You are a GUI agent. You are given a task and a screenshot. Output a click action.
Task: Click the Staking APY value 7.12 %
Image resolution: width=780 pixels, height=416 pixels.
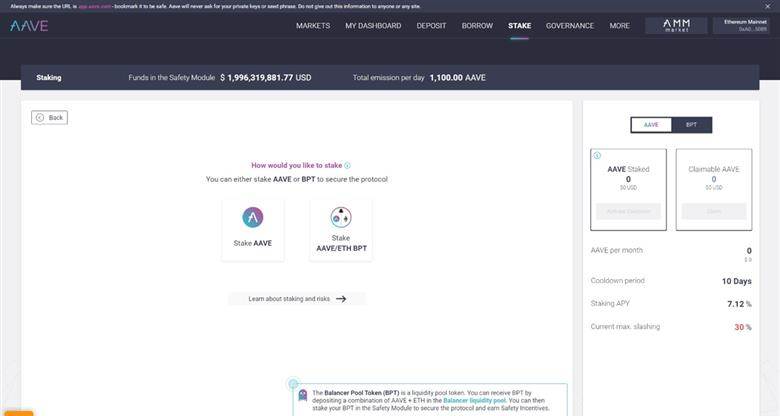coord(739,304)
